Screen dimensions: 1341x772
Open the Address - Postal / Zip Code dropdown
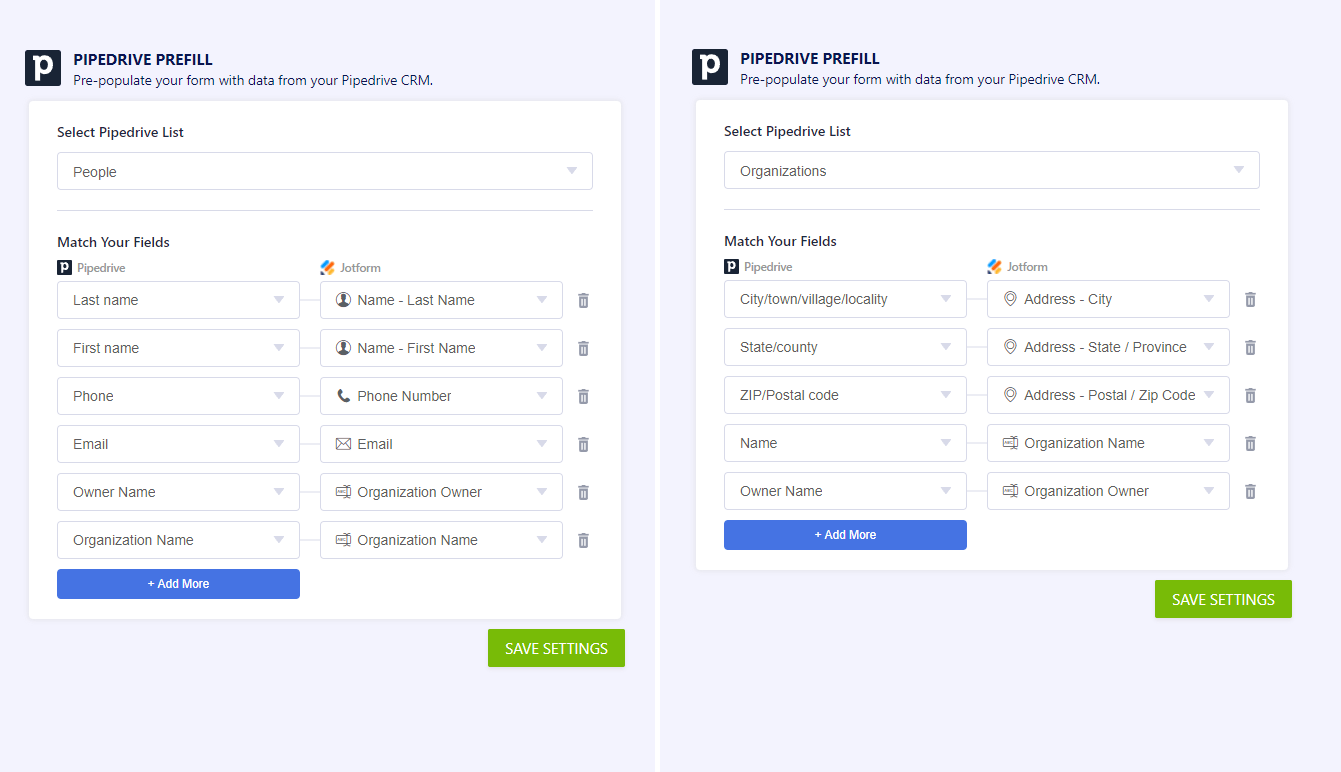click(1108, 395)
